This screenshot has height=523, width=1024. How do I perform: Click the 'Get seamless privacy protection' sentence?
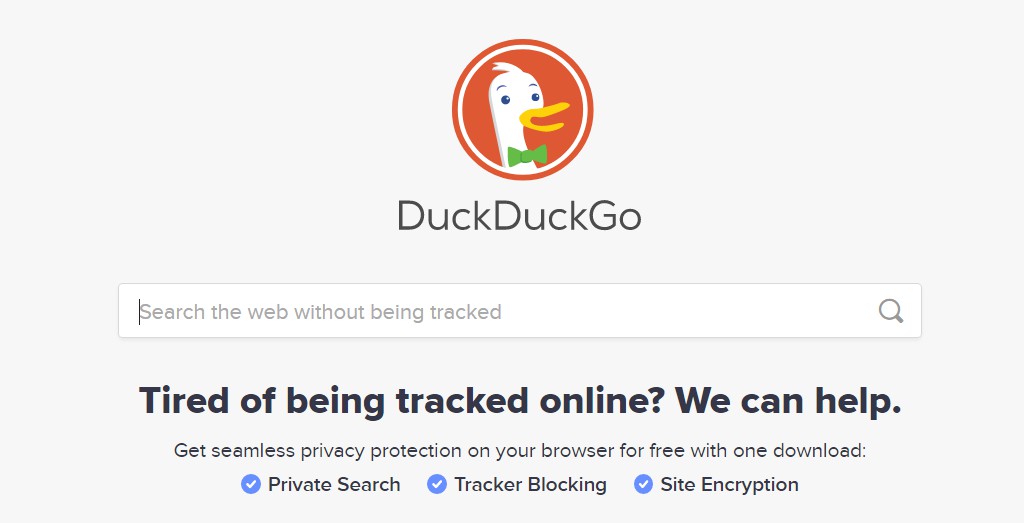pyautogui.click(x=520, y=451)
